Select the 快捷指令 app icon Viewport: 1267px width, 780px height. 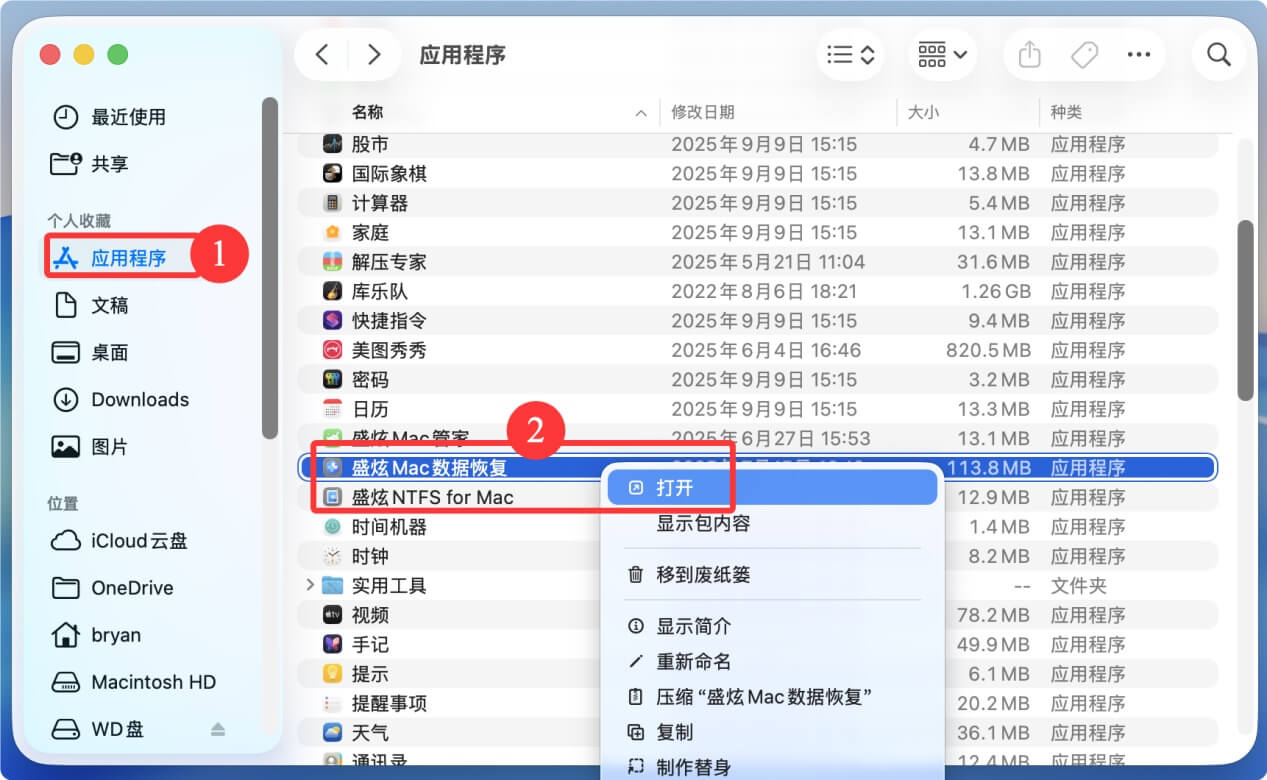(x=331, y=320)
